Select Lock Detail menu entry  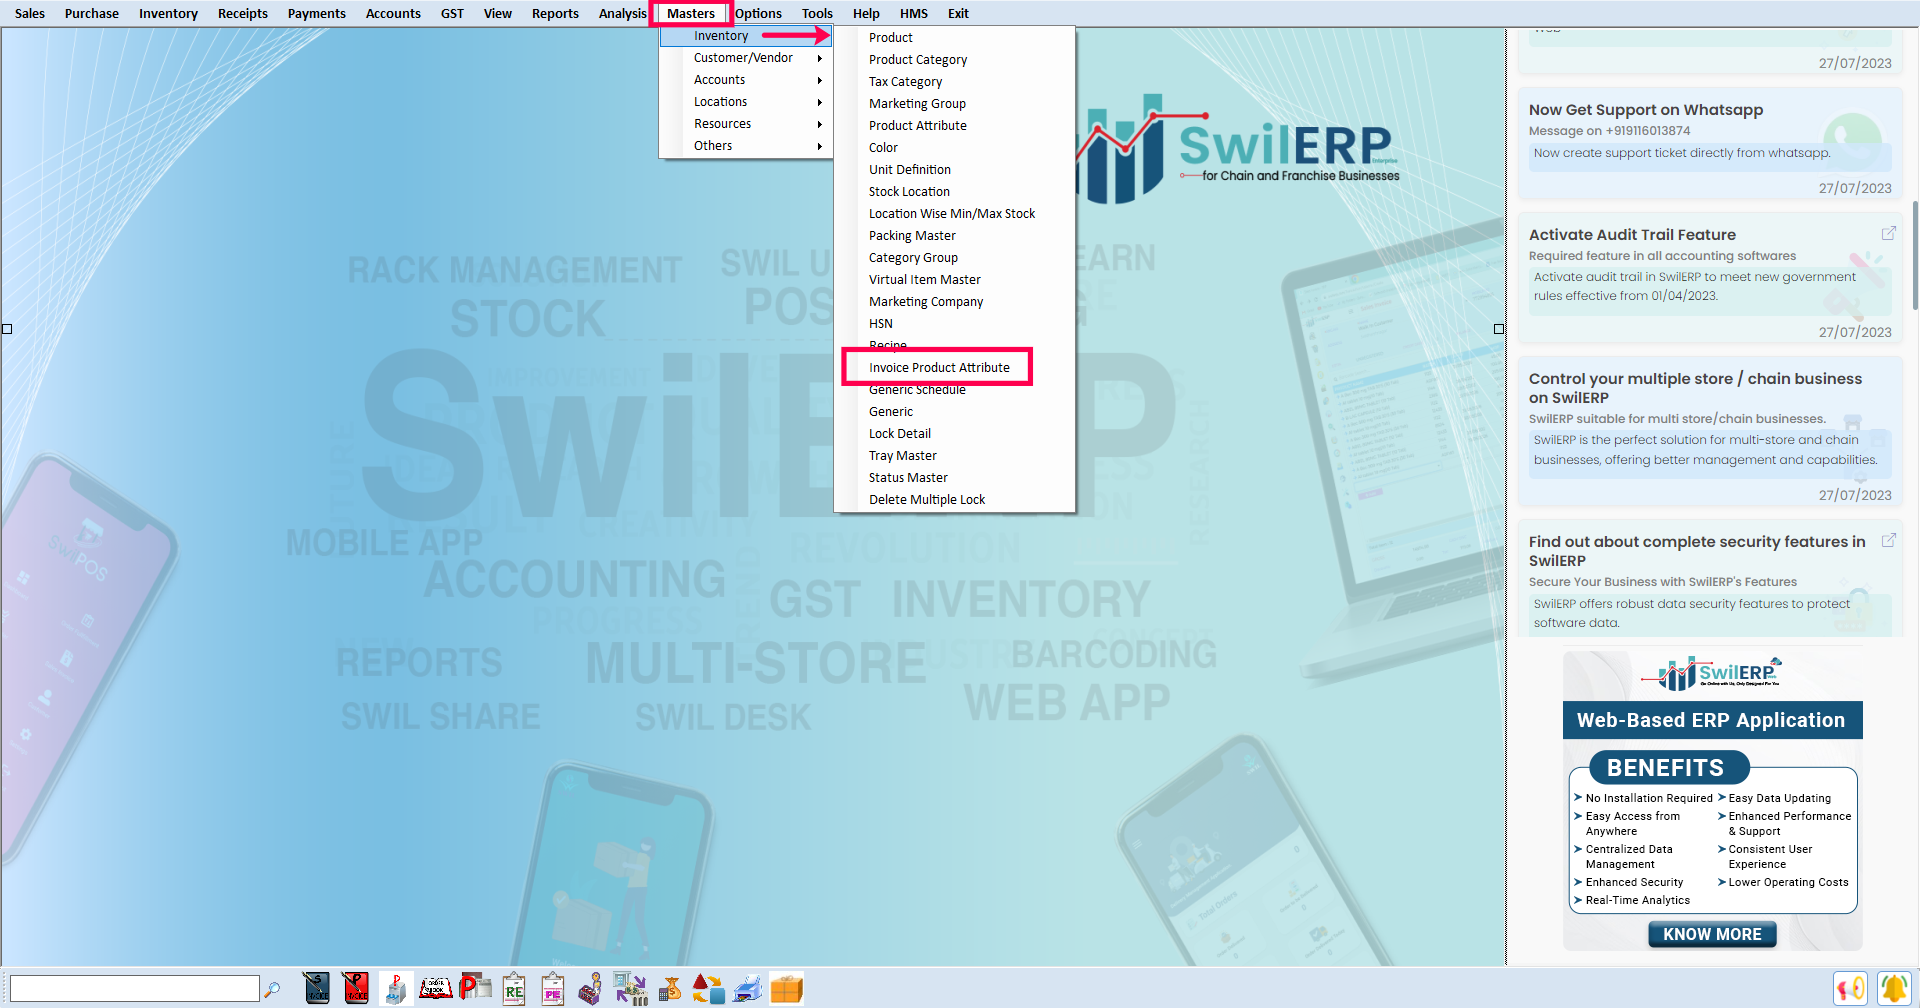955,434
